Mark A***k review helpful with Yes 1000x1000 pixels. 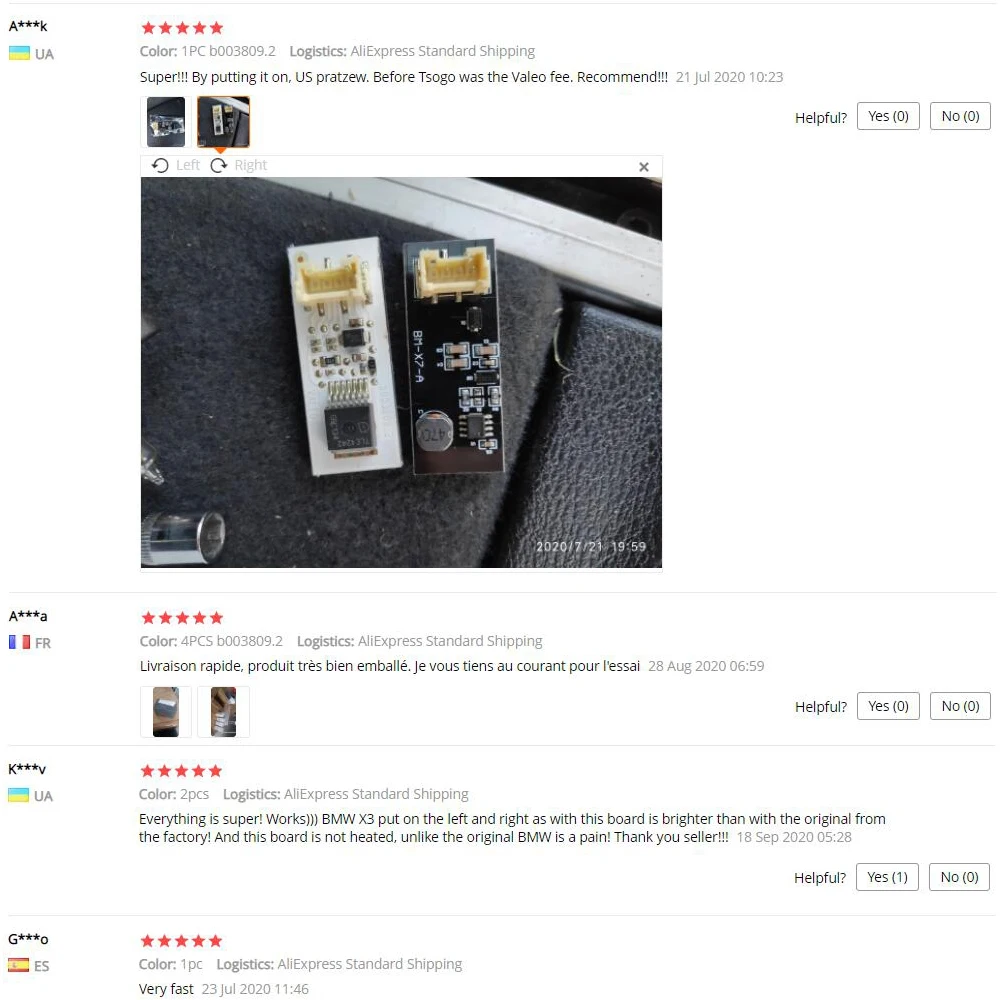pos(888,116)
